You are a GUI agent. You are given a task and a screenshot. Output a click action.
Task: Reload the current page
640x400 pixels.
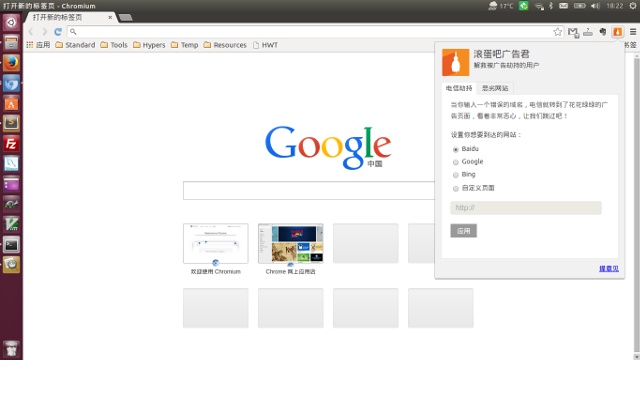coord(58,32)
